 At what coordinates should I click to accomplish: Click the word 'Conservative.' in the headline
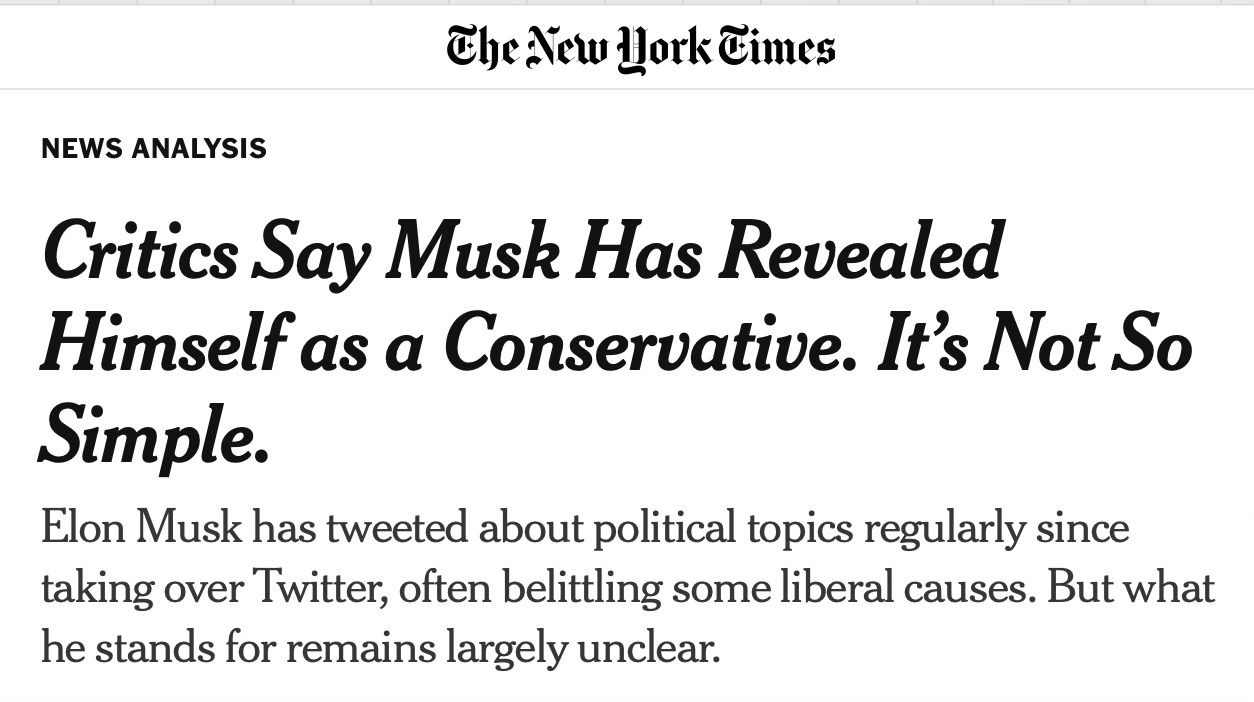(650, 345)
